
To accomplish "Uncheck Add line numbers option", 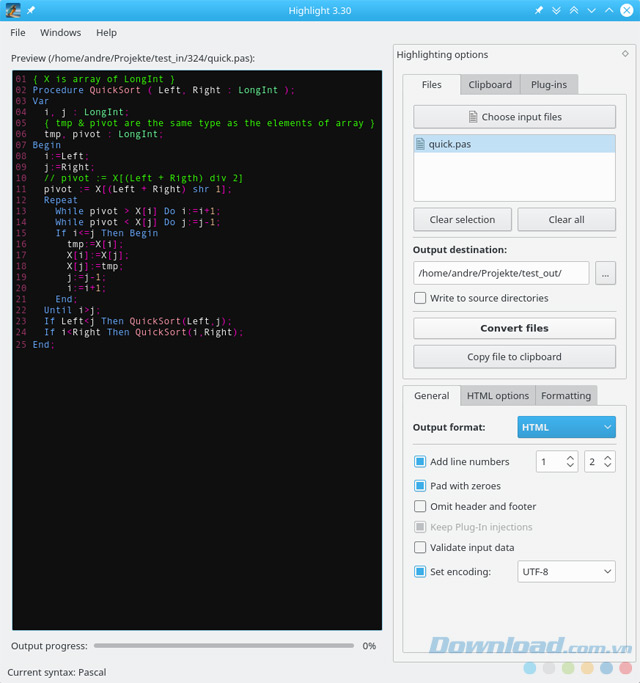I will (x=420, y=462).
